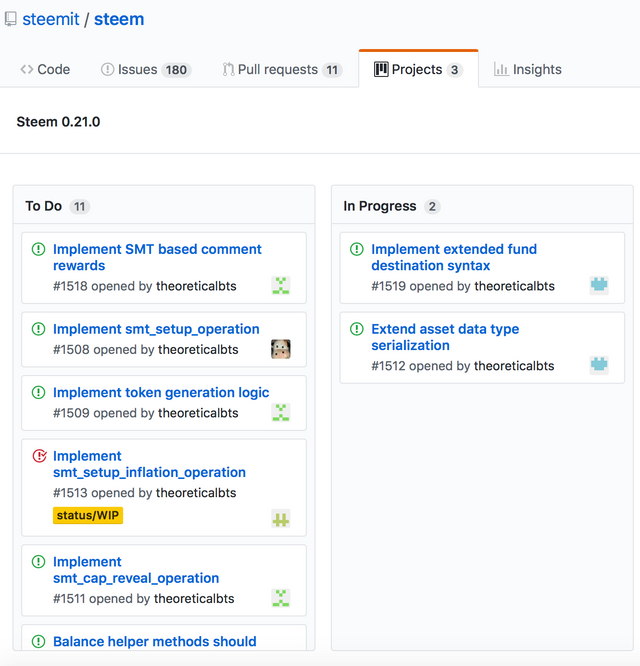This screenshot has width=640, height=666.
Task: Click the yellow status/WIP label
Action: click(88, 516)
